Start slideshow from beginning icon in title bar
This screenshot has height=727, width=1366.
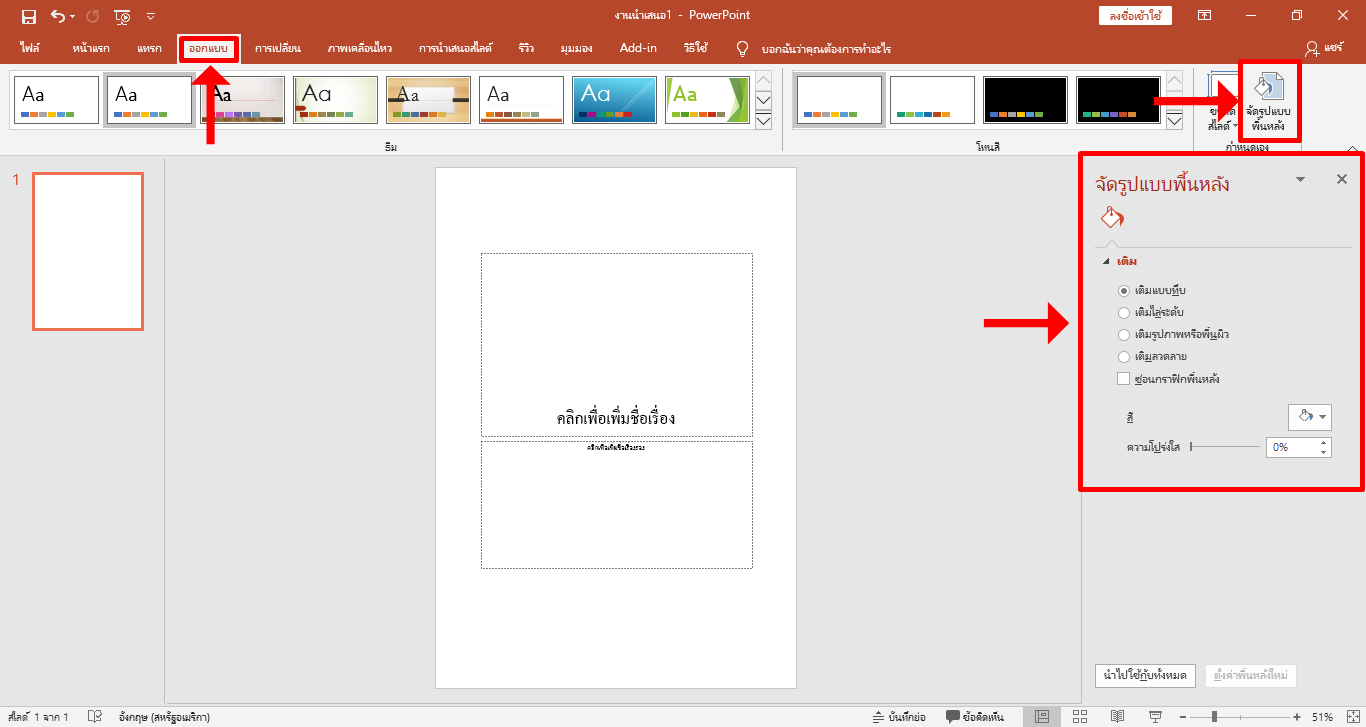click(x=122, y=16)
